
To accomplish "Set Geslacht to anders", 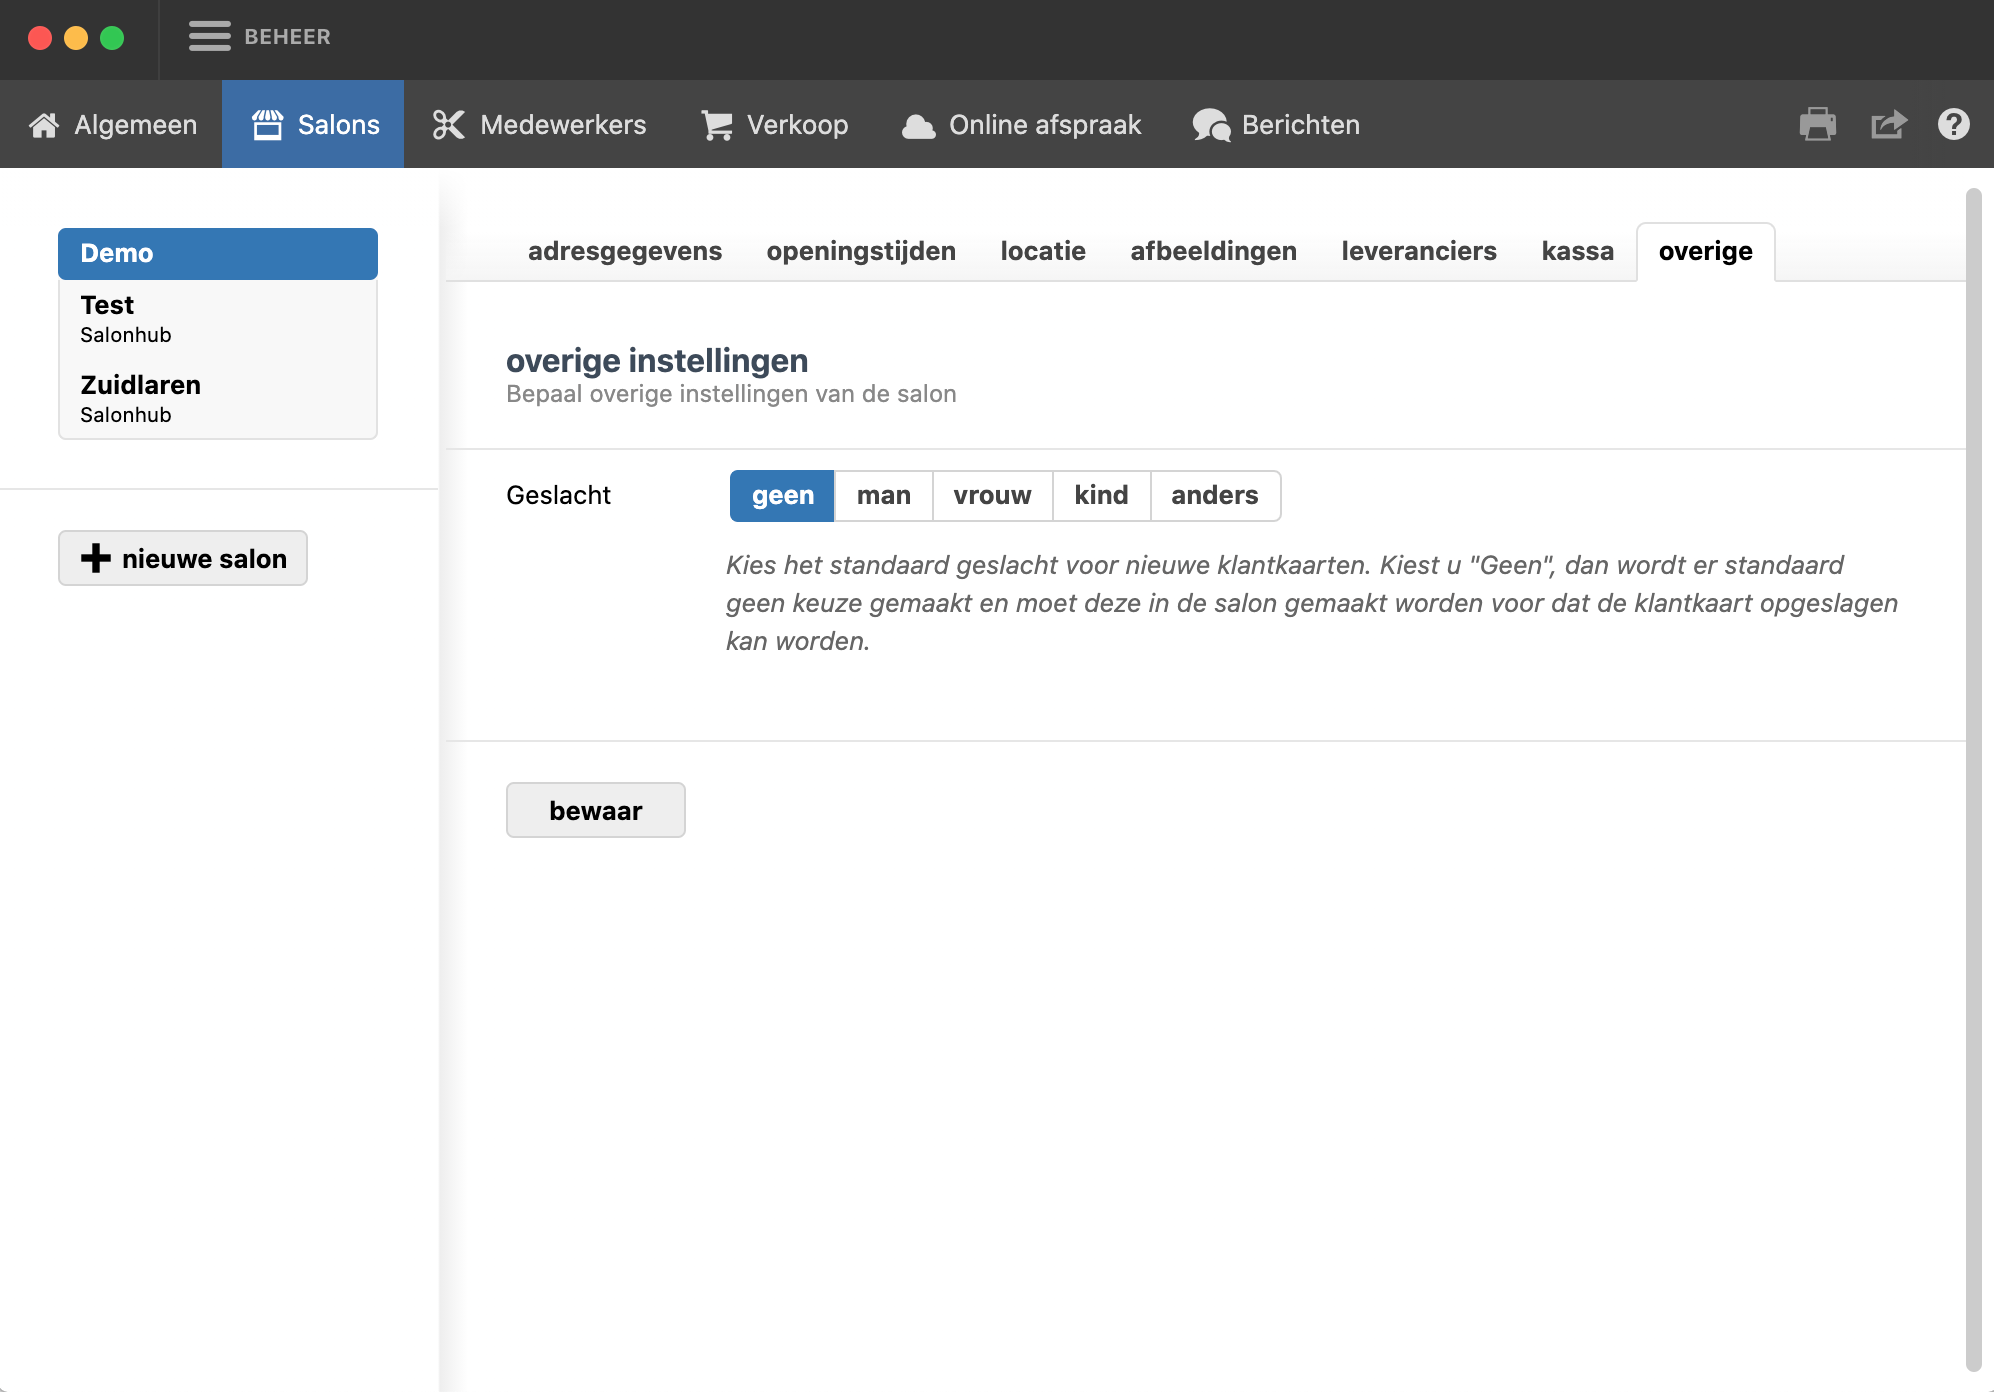I will tap(1215, 496).
